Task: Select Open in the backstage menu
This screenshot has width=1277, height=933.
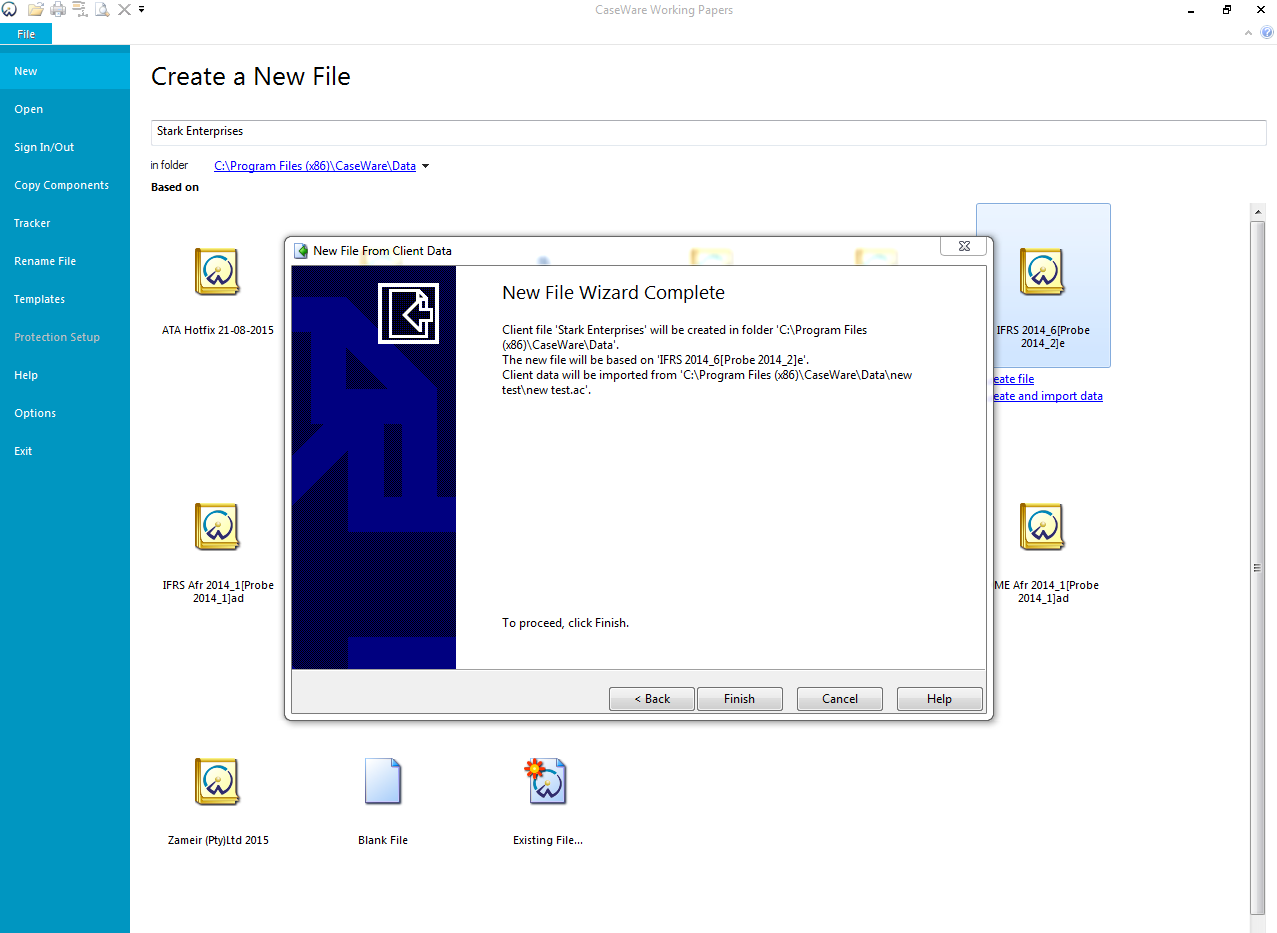Action: tap(65, 109)
